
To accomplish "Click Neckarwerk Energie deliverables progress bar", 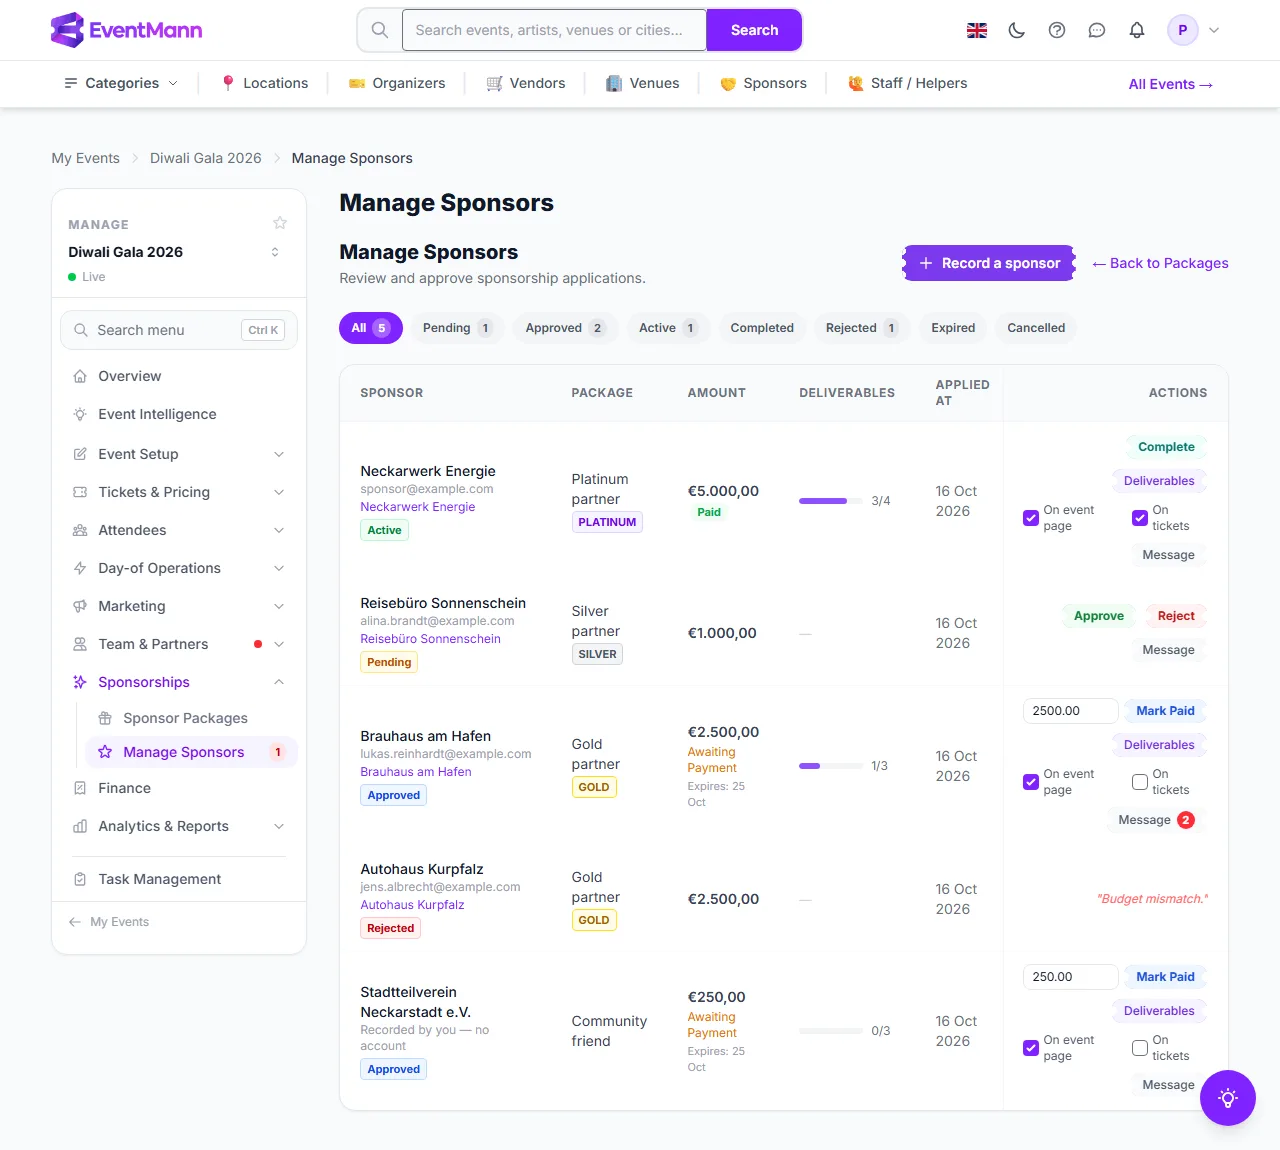I will point(831,501).
